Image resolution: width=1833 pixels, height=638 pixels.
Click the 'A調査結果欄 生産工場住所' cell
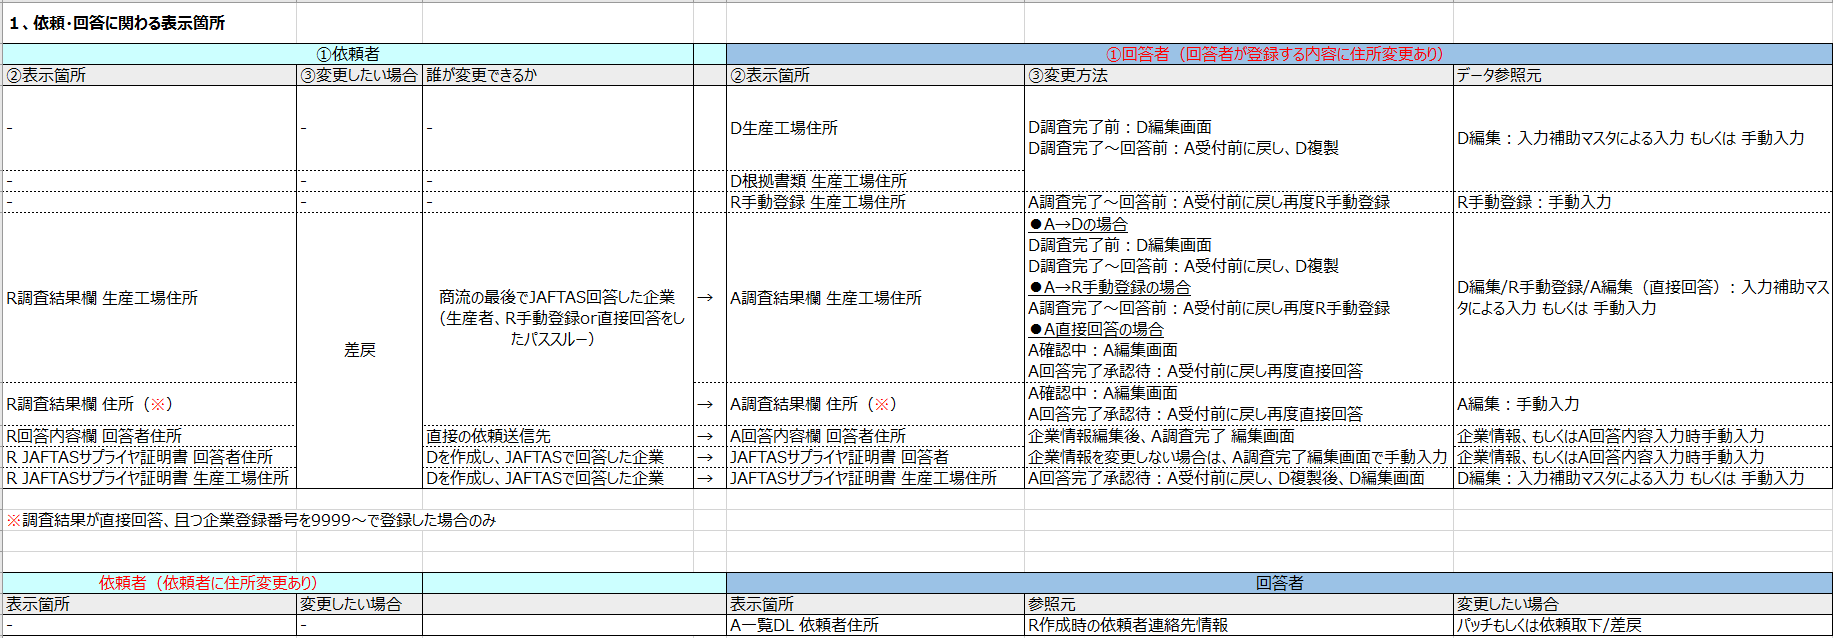[x=825, y=298]
